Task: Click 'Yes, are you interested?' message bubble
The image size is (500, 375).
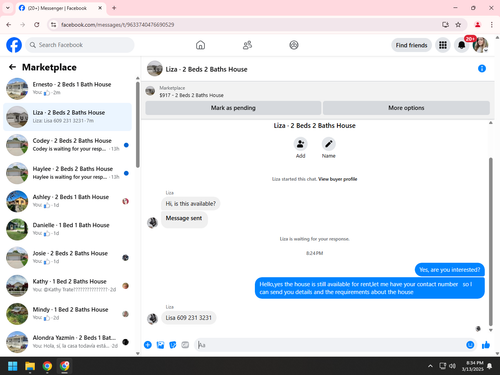Action: point(450,270)
